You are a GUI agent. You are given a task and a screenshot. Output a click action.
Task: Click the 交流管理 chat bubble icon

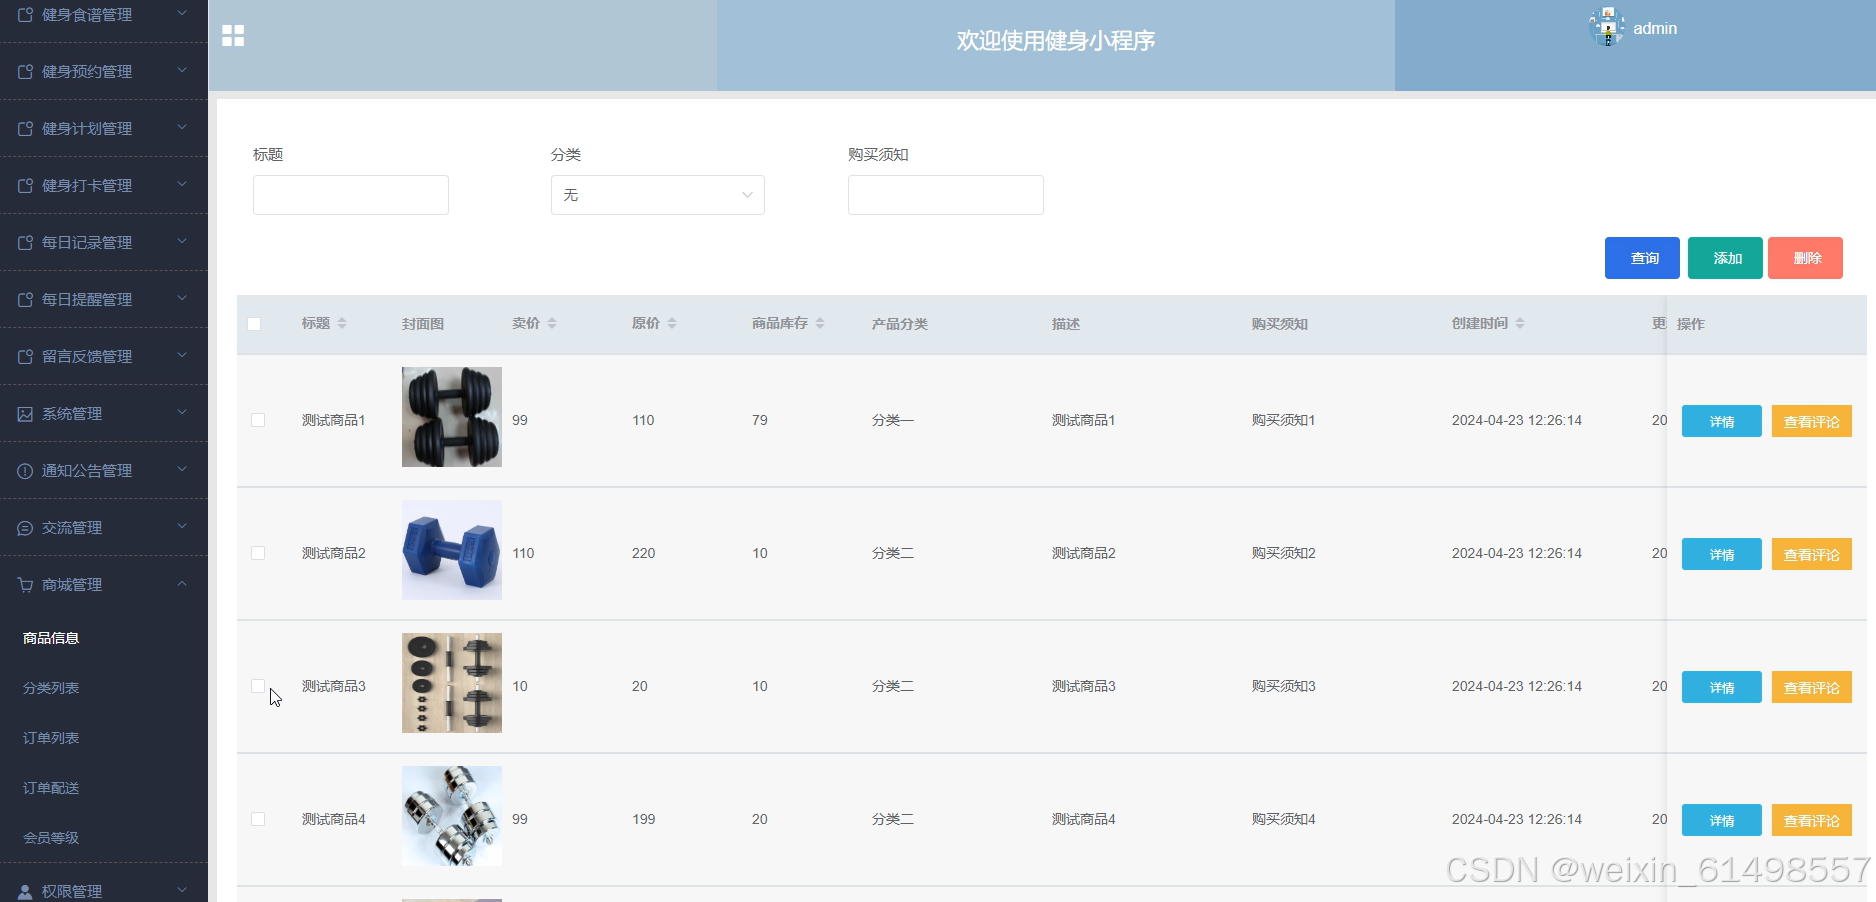(25, 528)
